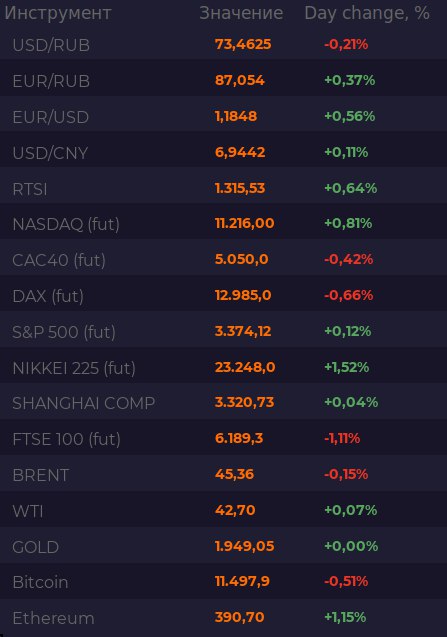447x637 pixels.
Task: Click the EUR/USD pair label
Action: (51, 117)
